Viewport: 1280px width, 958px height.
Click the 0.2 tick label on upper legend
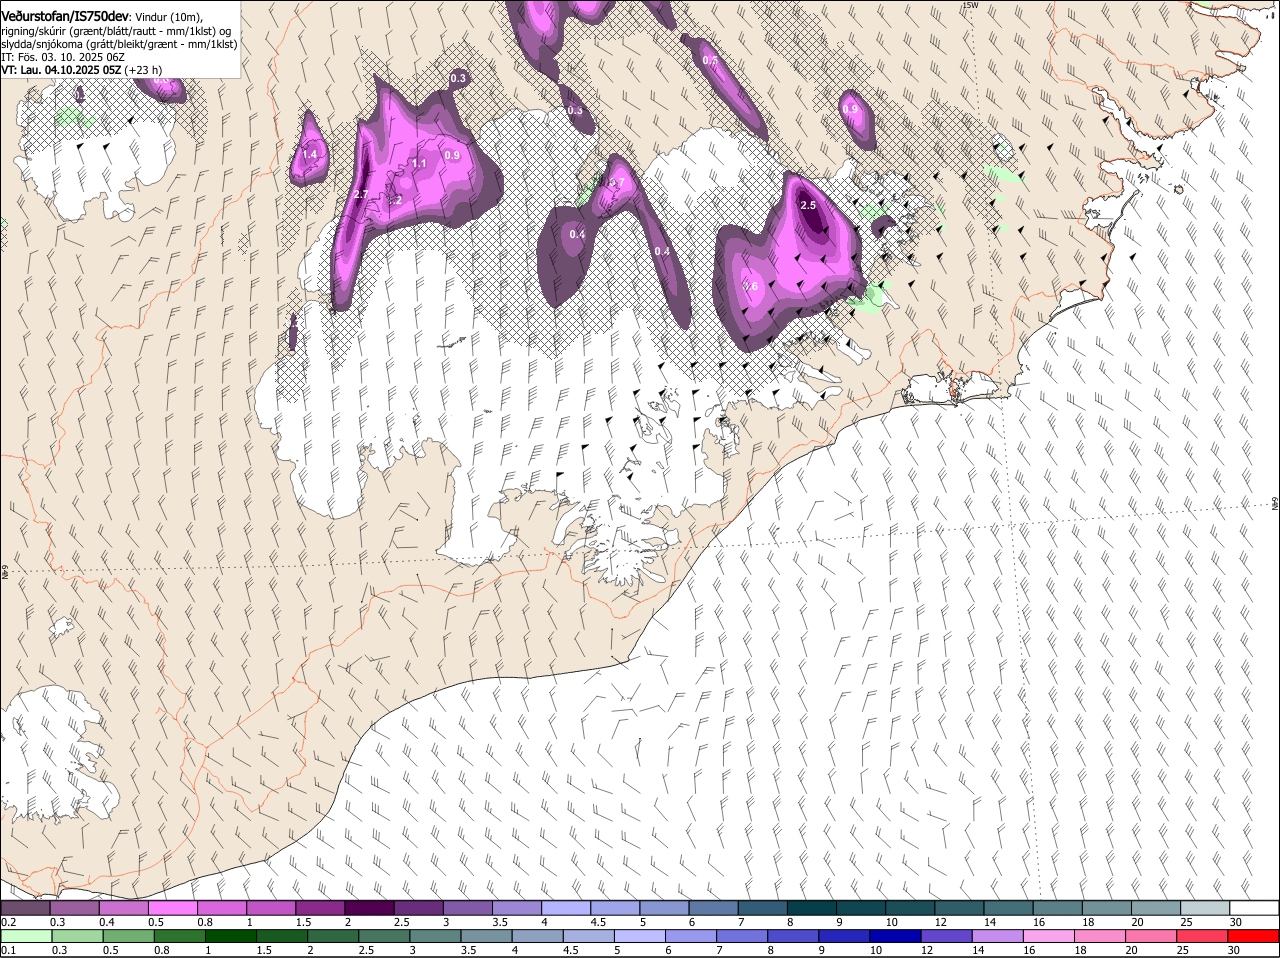(8, 922)
